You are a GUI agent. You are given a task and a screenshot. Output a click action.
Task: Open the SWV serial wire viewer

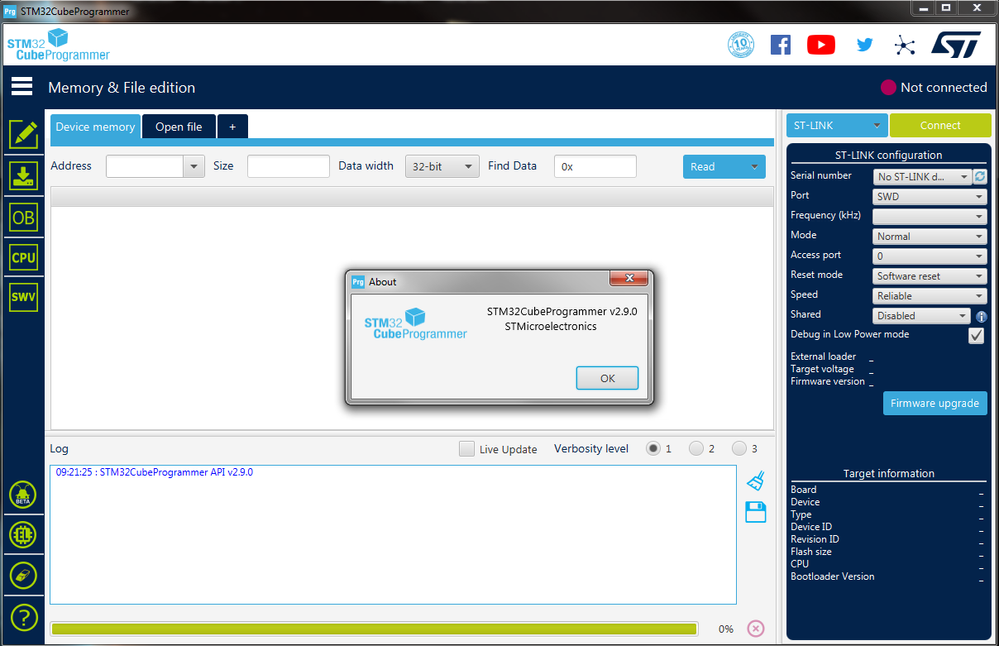point(24,297)
